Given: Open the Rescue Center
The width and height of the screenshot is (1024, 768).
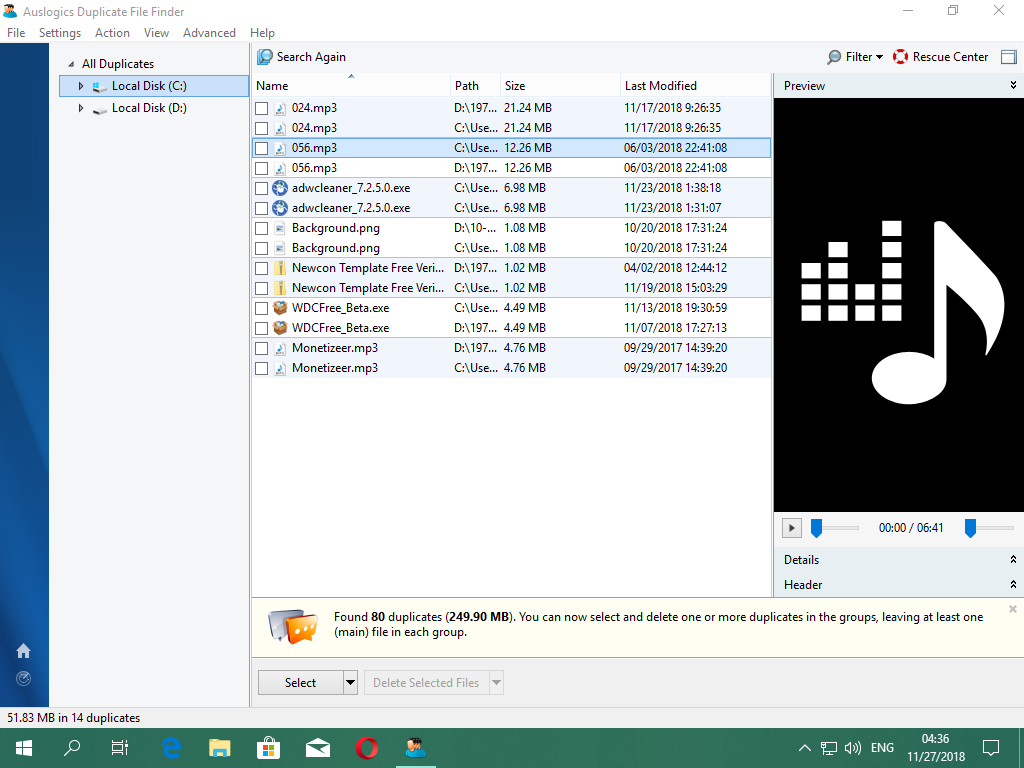Looking at the screenshot, I should point(940,57).
